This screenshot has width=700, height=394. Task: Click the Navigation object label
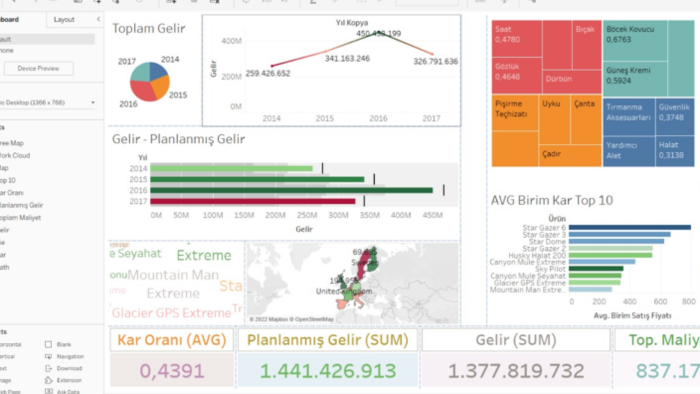pyautogui.click(x=70, y=357)
